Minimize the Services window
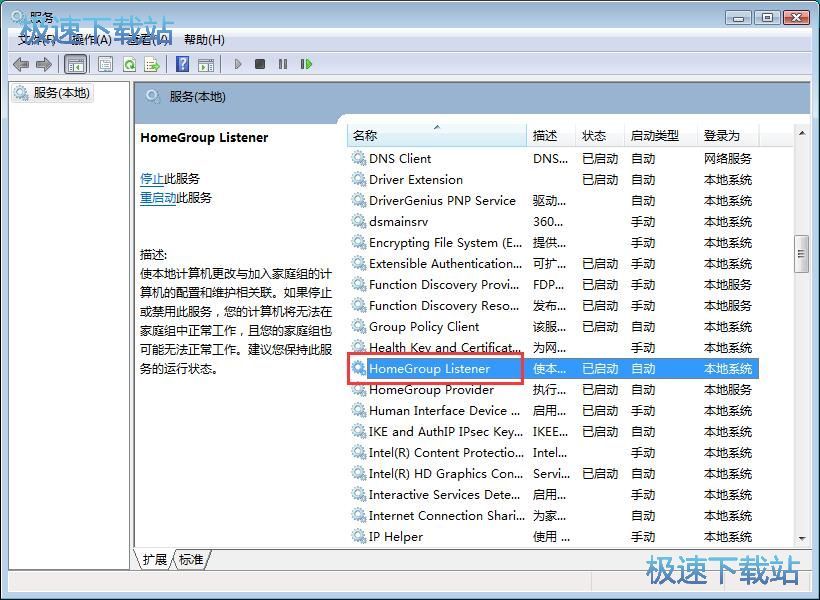 [x=738, y=18]
